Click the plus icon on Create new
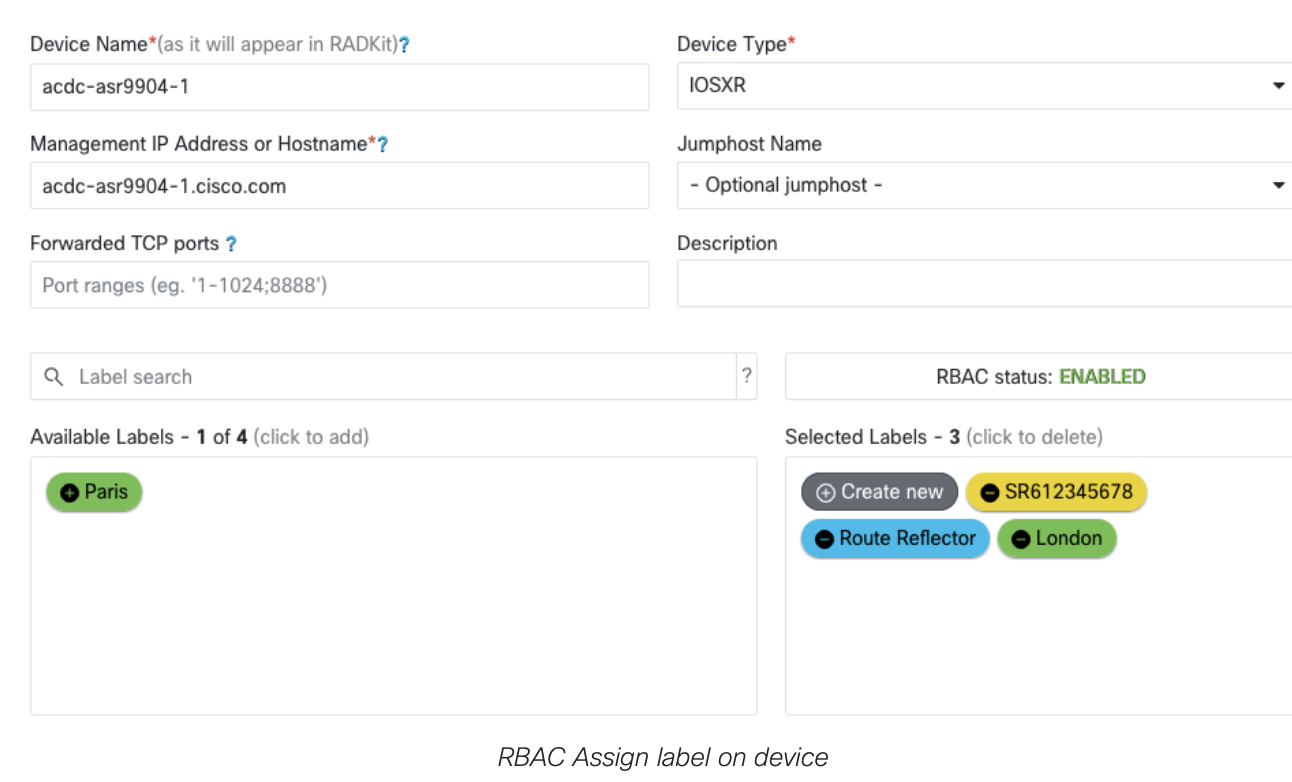The width and height of the screenshot is (1292, 782). [x=826, y=492]
